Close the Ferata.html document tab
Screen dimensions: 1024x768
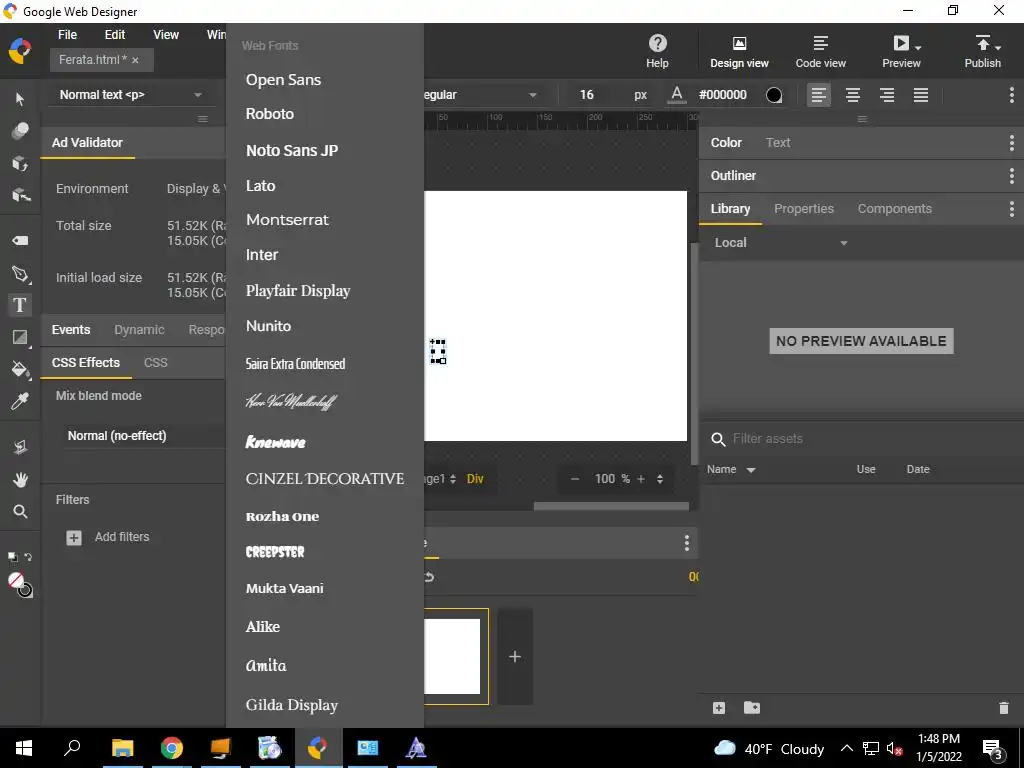(x=135, y=60)
